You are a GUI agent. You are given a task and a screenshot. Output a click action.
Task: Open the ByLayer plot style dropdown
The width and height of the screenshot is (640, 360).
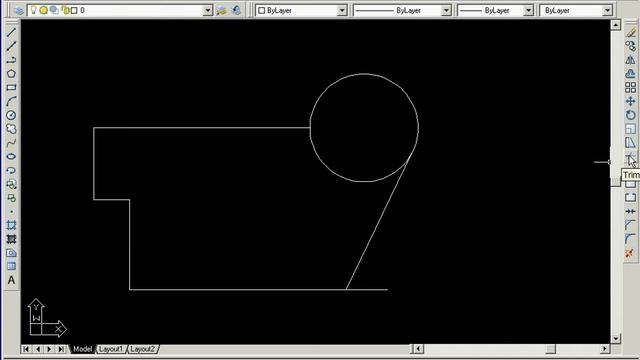(x=607, y=10)
